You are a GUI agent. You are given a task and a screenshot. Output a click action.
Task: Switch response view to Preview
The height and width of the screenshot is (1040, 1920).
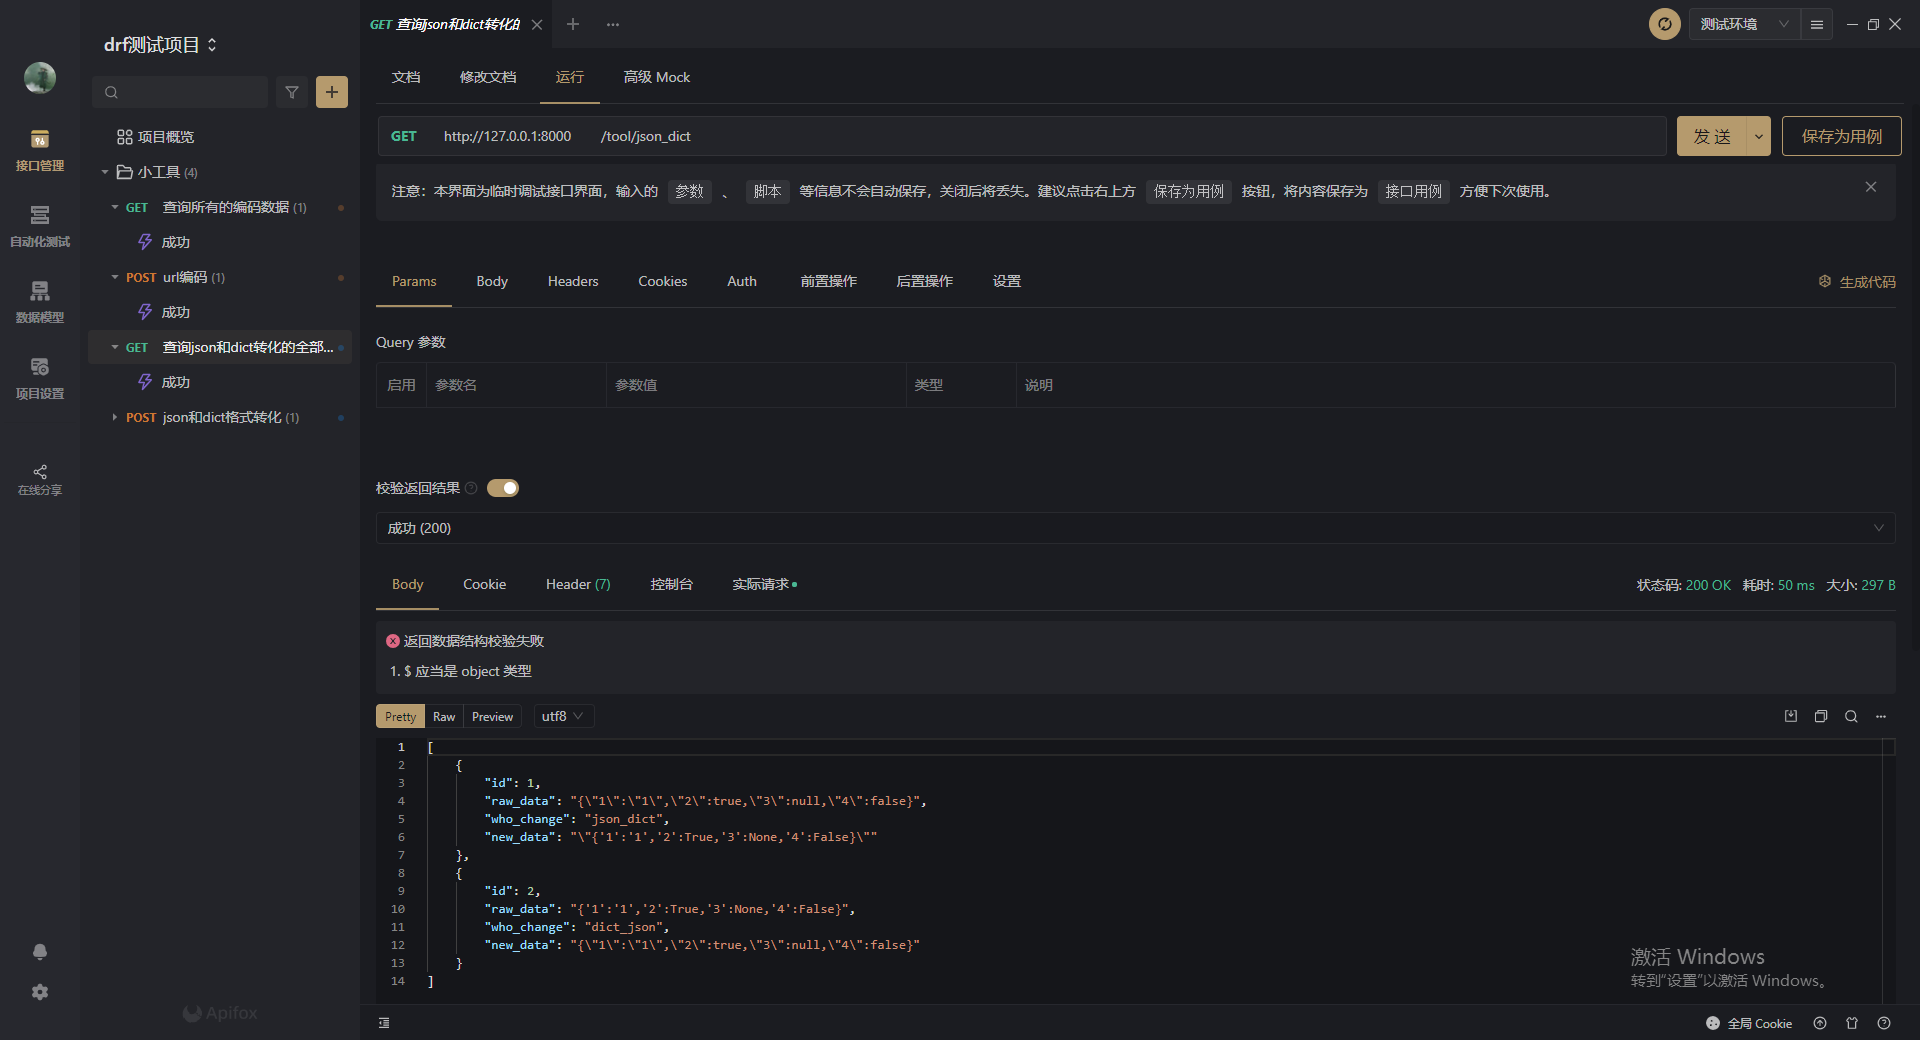(492, 716)
